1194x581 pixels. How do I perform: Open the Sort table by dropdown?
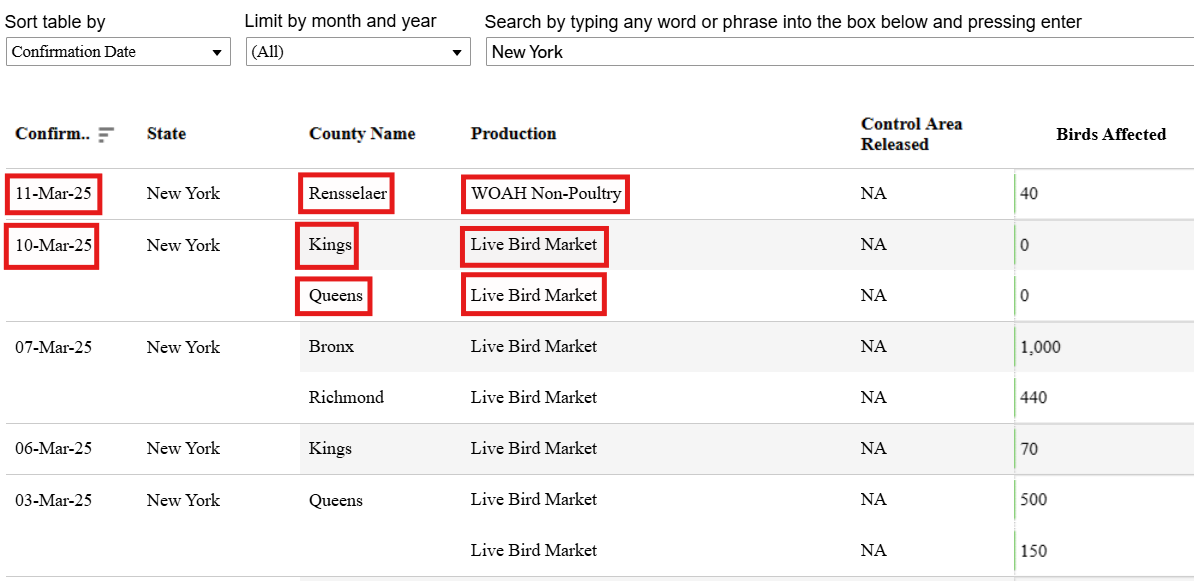click(x=118, y=53)
